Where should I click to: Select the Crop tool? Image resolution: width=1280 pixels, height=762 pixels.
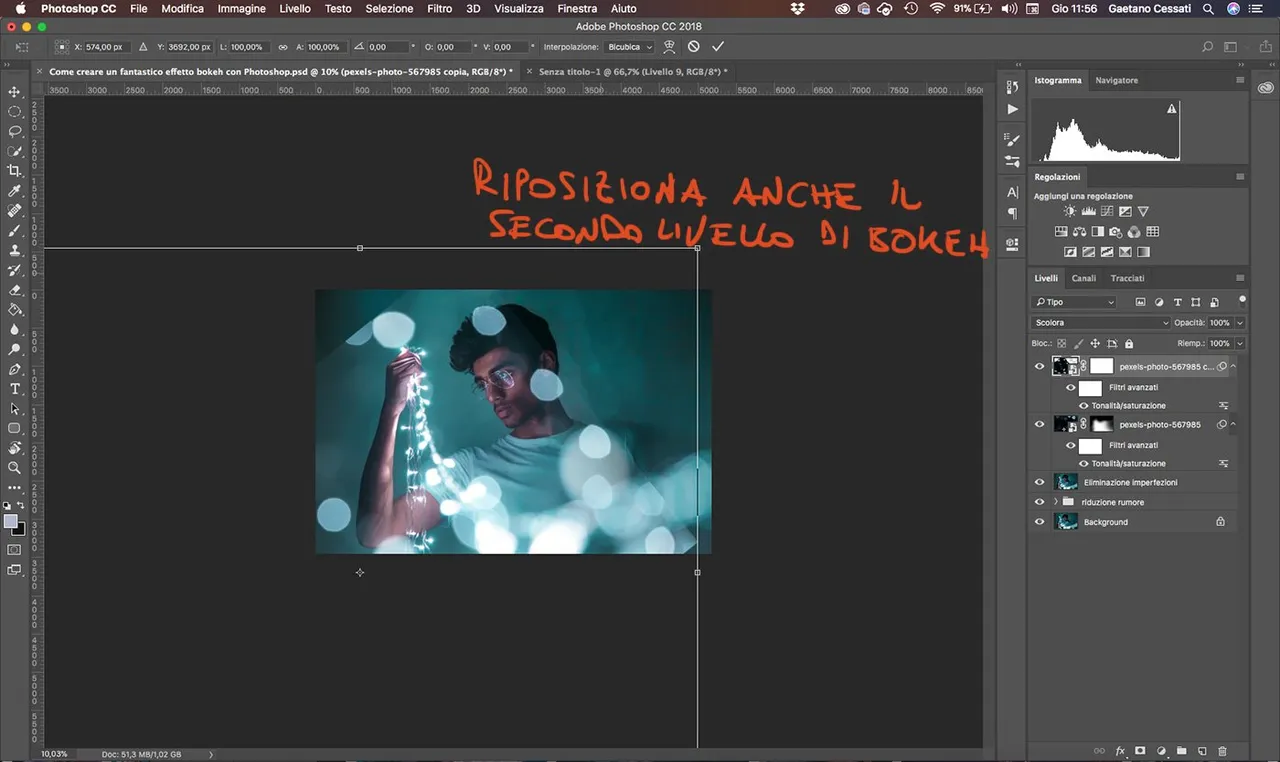click(15, 171)
